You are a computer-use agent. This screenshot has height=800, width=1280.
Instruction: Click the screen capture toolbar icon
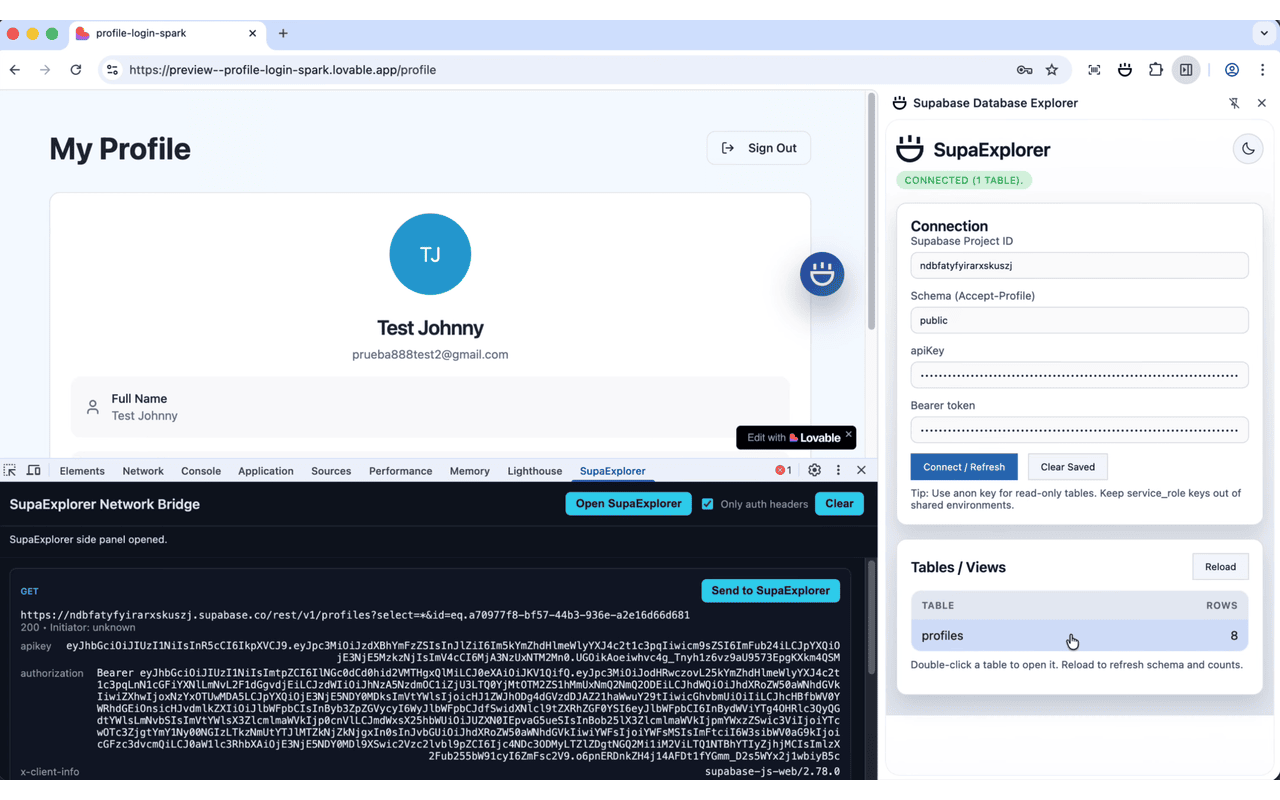(1094, 70)
